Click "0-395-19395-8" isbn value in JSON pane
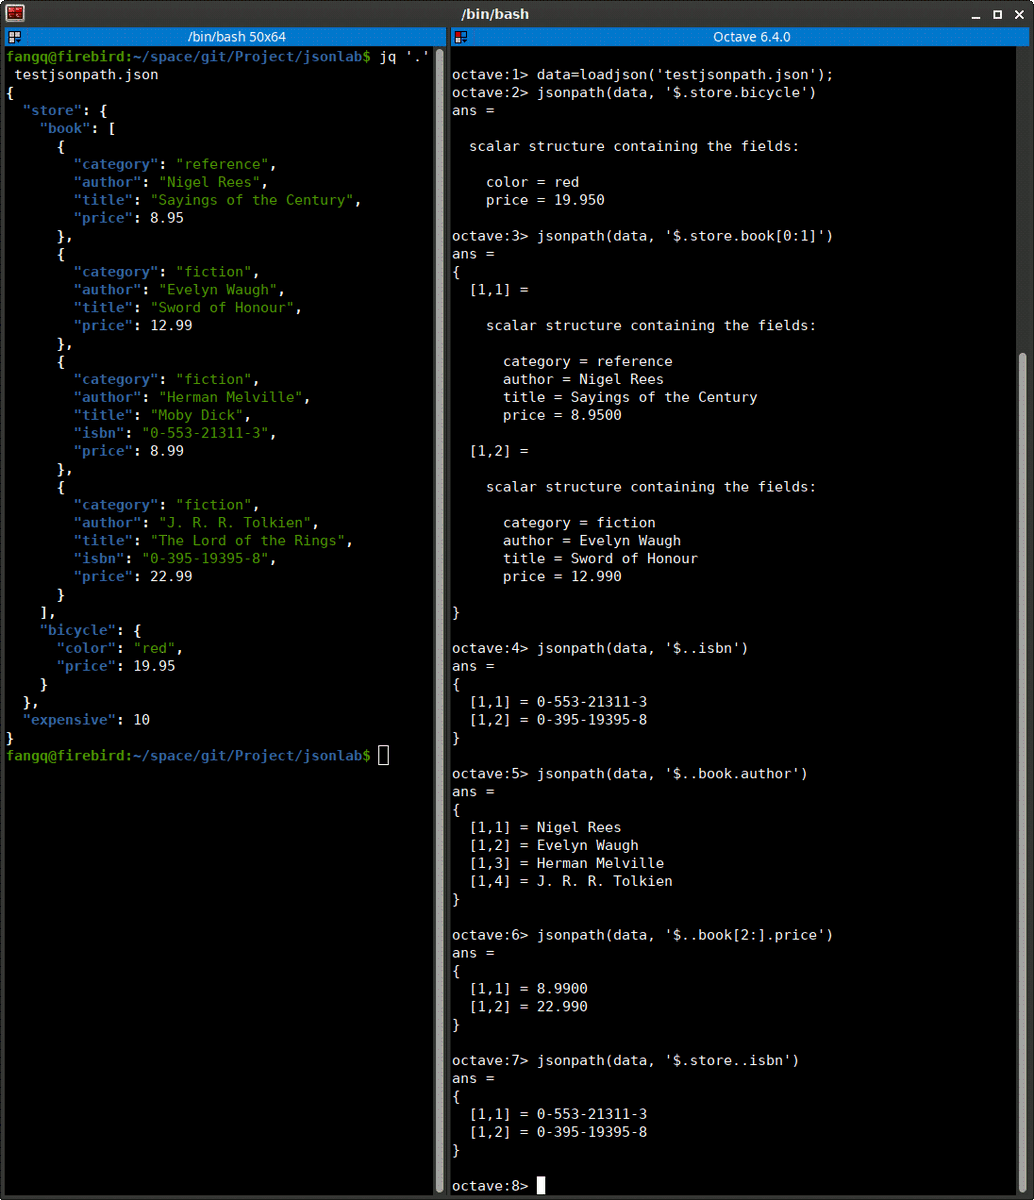 coord(205,559)
